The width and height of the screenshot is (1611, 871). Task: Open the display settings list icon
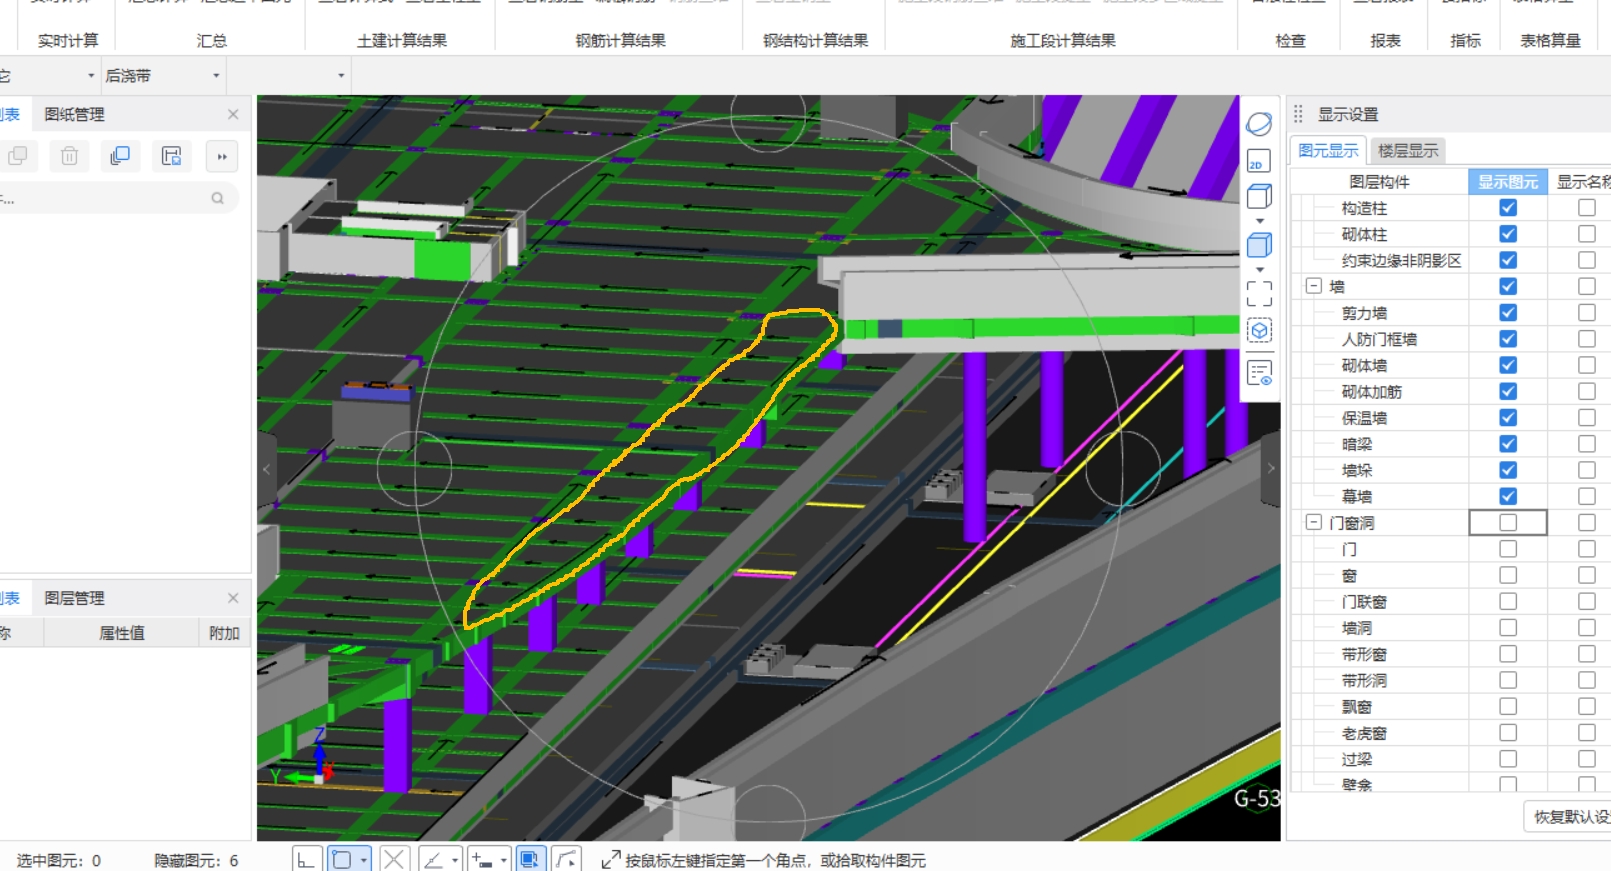pos(1259,373)
